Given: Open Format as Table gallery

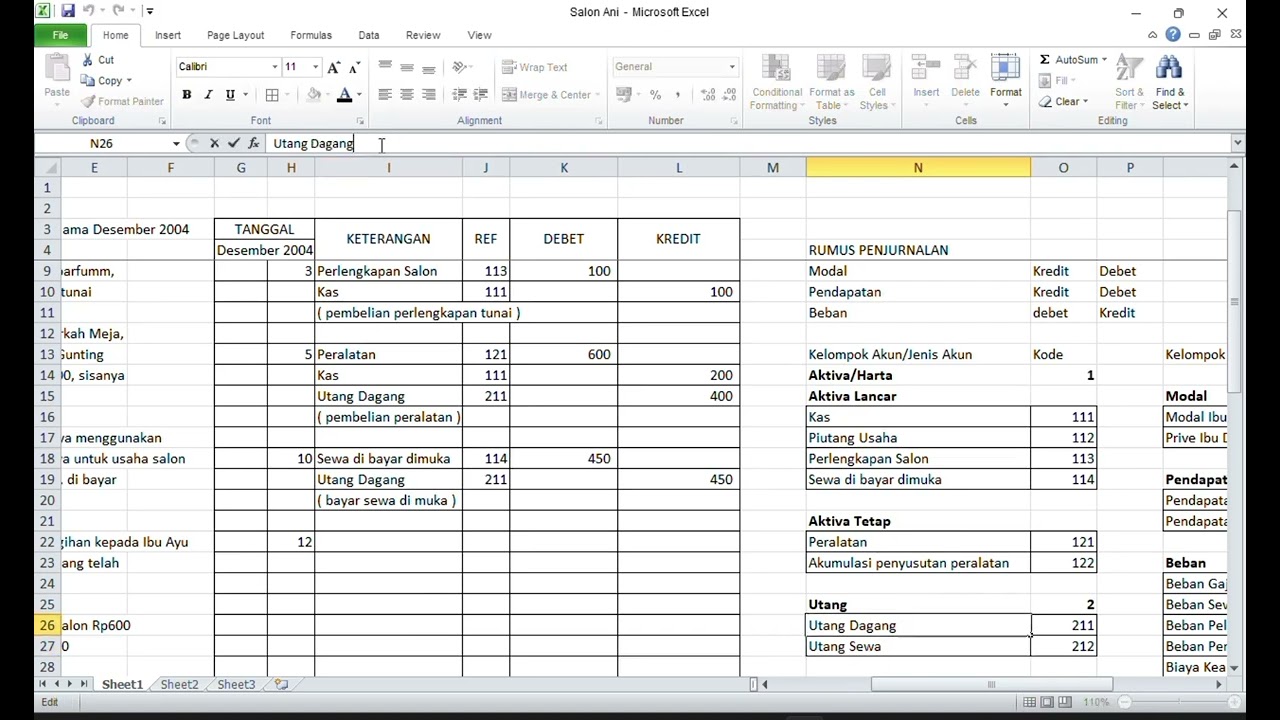Looking at the screenshot, I should coord(831,82).
